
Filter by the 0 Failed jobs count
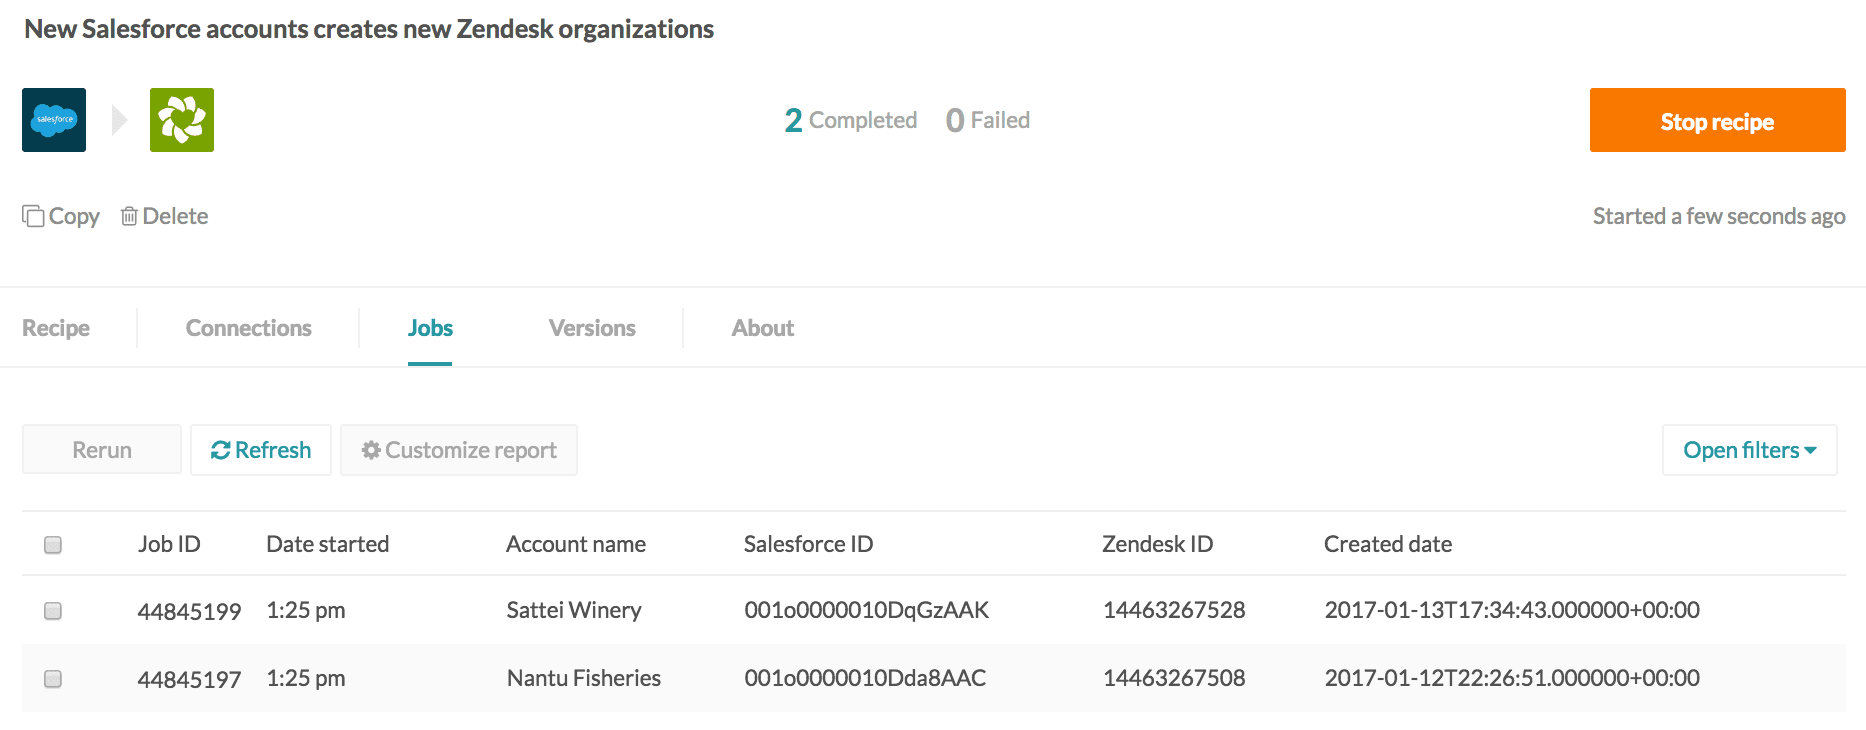pos(988,120)
